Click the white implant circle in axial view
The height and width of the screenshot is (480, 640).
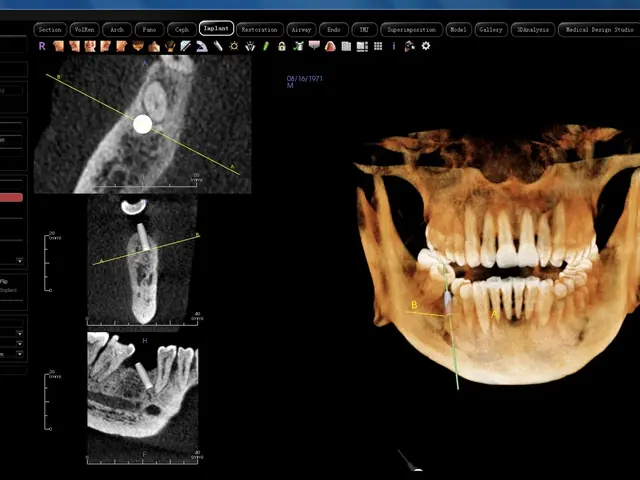coord(142,124)
